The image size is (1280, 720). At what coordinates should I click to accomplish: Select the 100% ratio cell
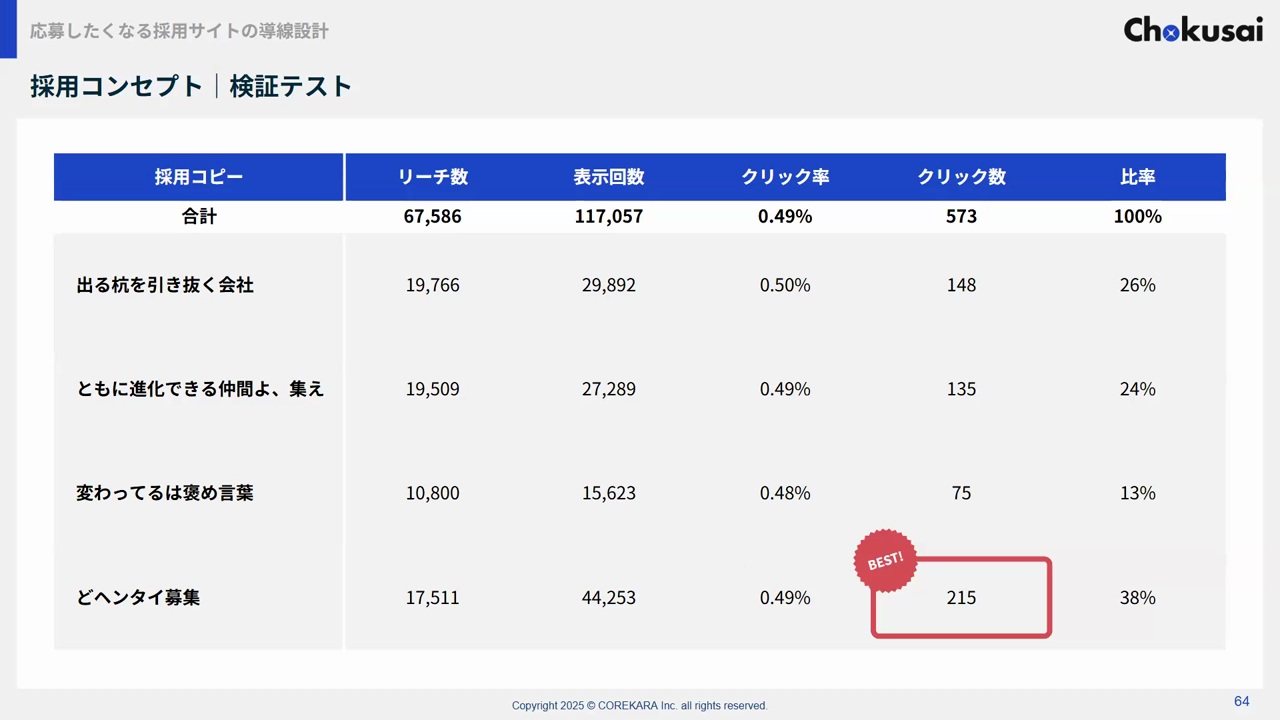click(x=1138, y=216)
